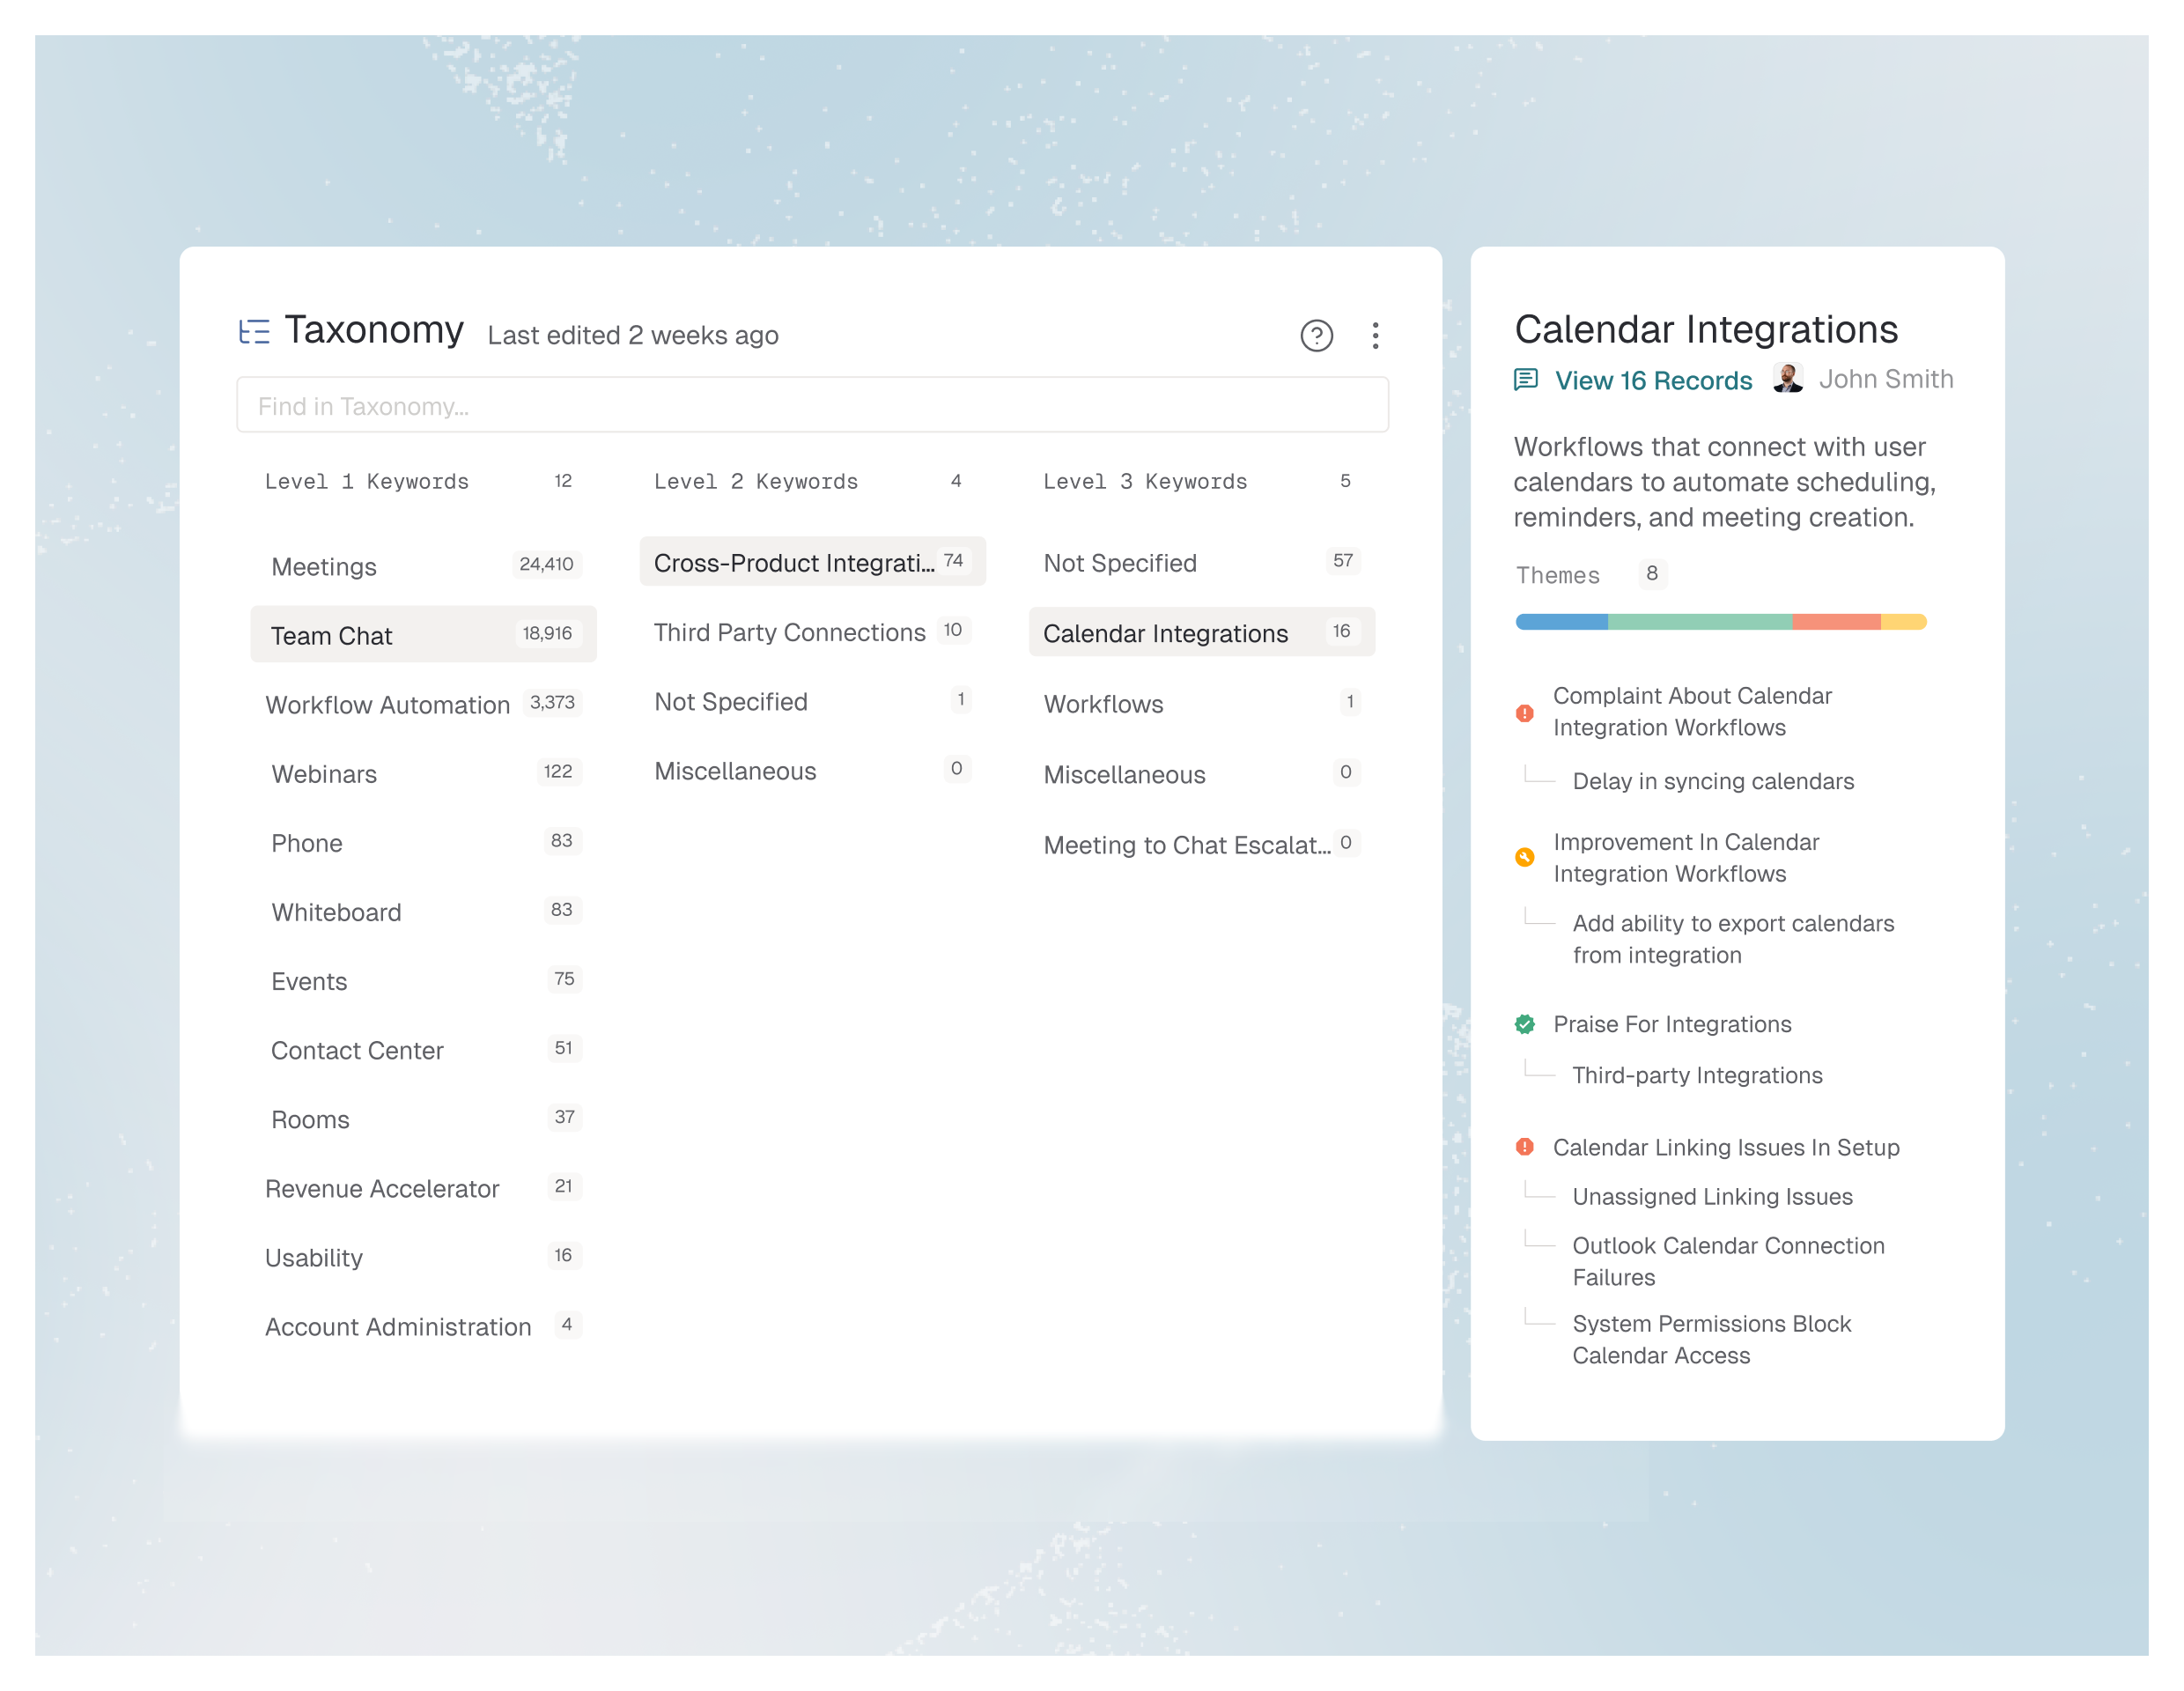The height and width of the screenshot is (1691, 2184).
Task: Select Workflows level 3 keyword
Action: (1103, 703)
